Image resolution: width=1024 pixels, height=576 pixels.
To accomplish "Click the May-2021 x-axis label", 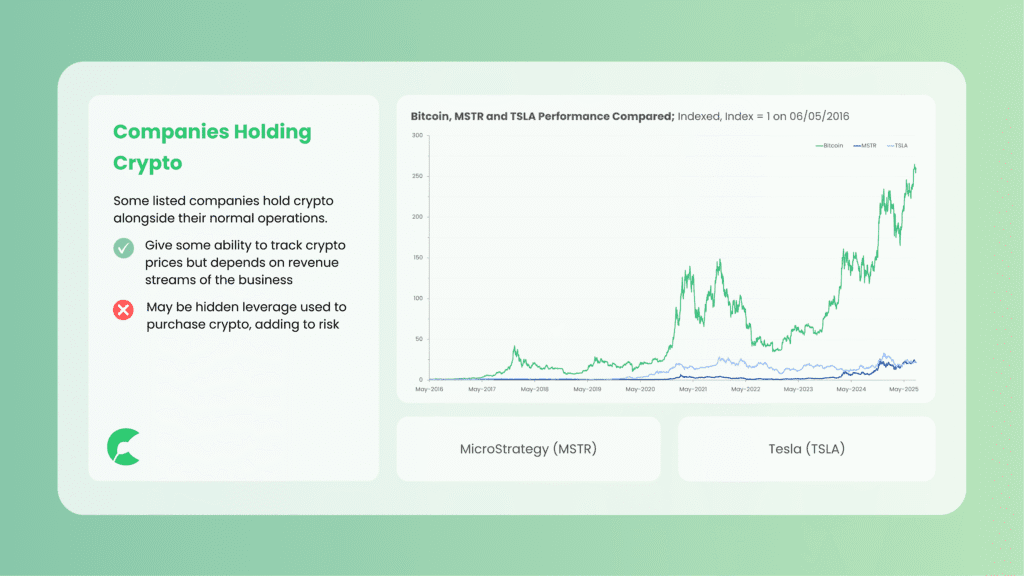I will (693, 389).
